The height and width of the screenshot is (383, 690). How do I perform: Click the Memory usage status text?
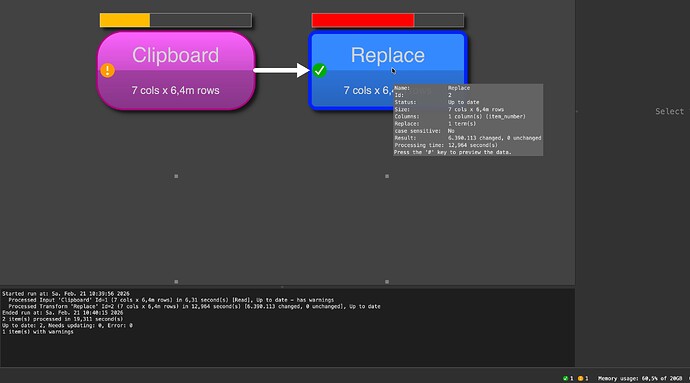coord(640,378)
